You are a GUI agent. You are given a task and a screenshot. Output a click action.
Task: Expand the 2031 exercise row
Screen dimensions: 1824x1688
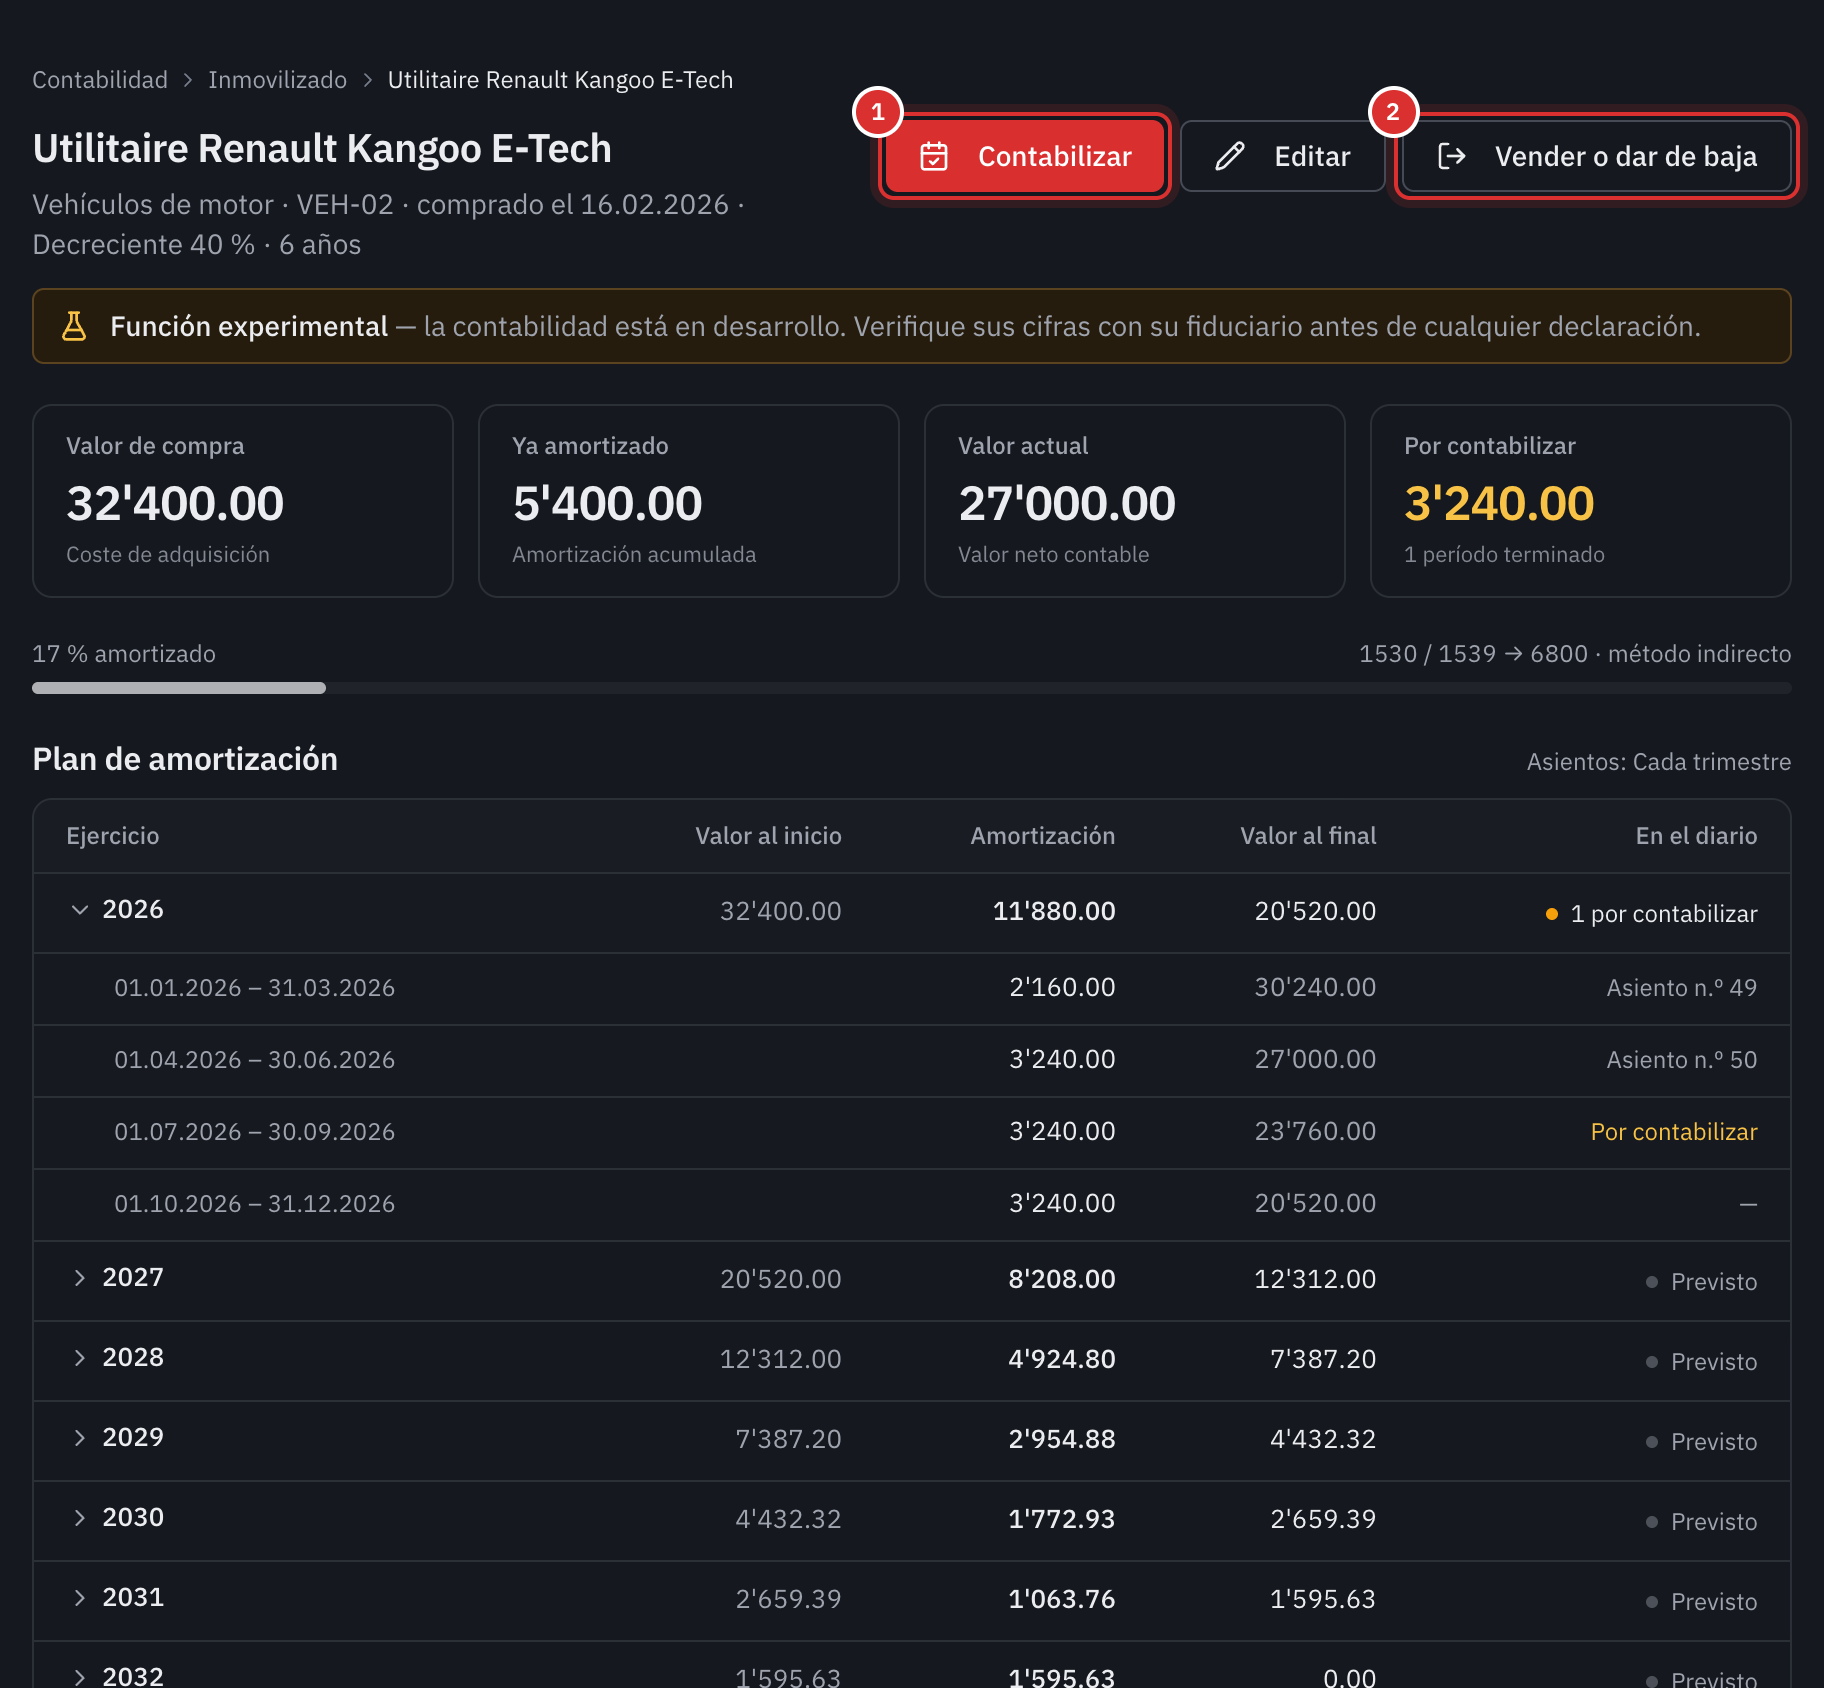coord(80,1598)
